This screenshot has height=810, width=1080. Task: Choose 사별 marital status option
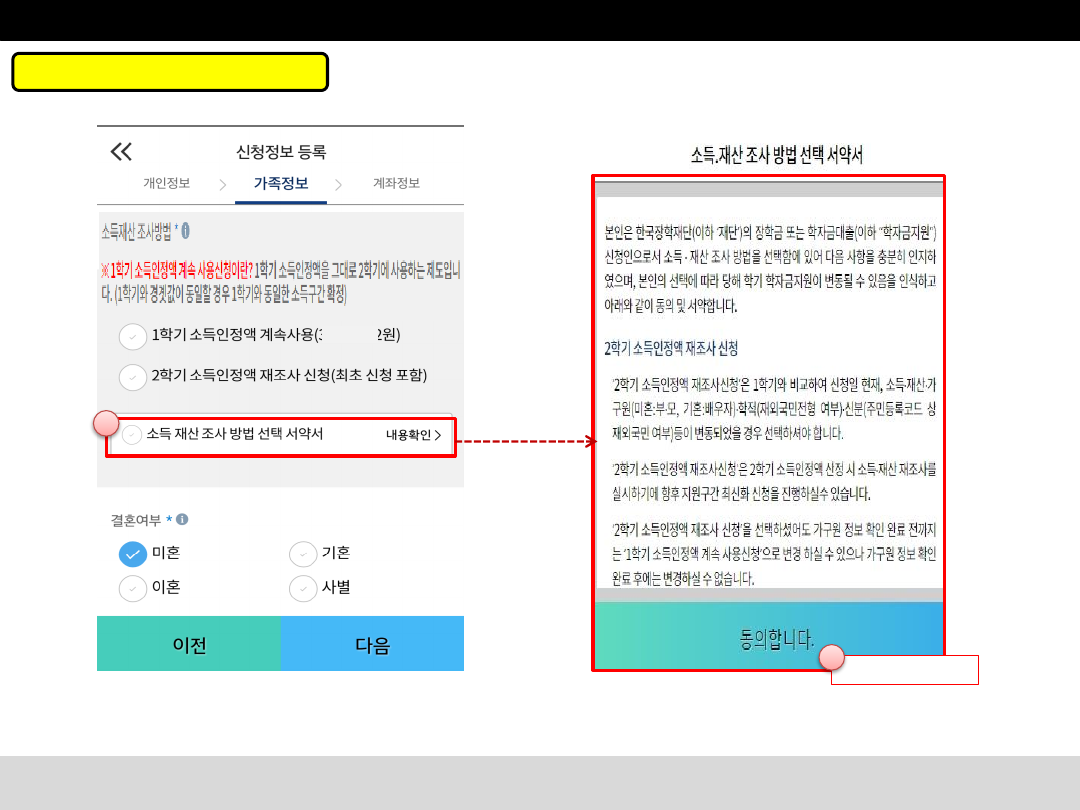pyautogui.click(x=303, y=589)
